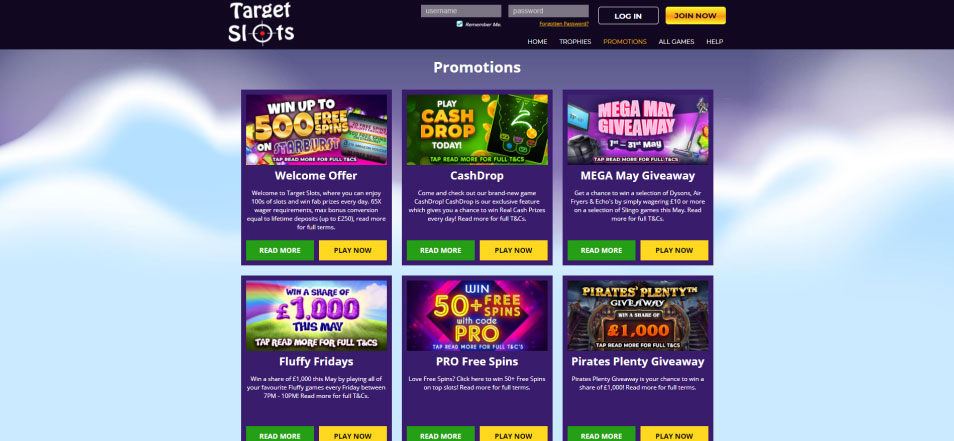
Task: Click READ MORE under Welcome Offer
Action: 280,250
